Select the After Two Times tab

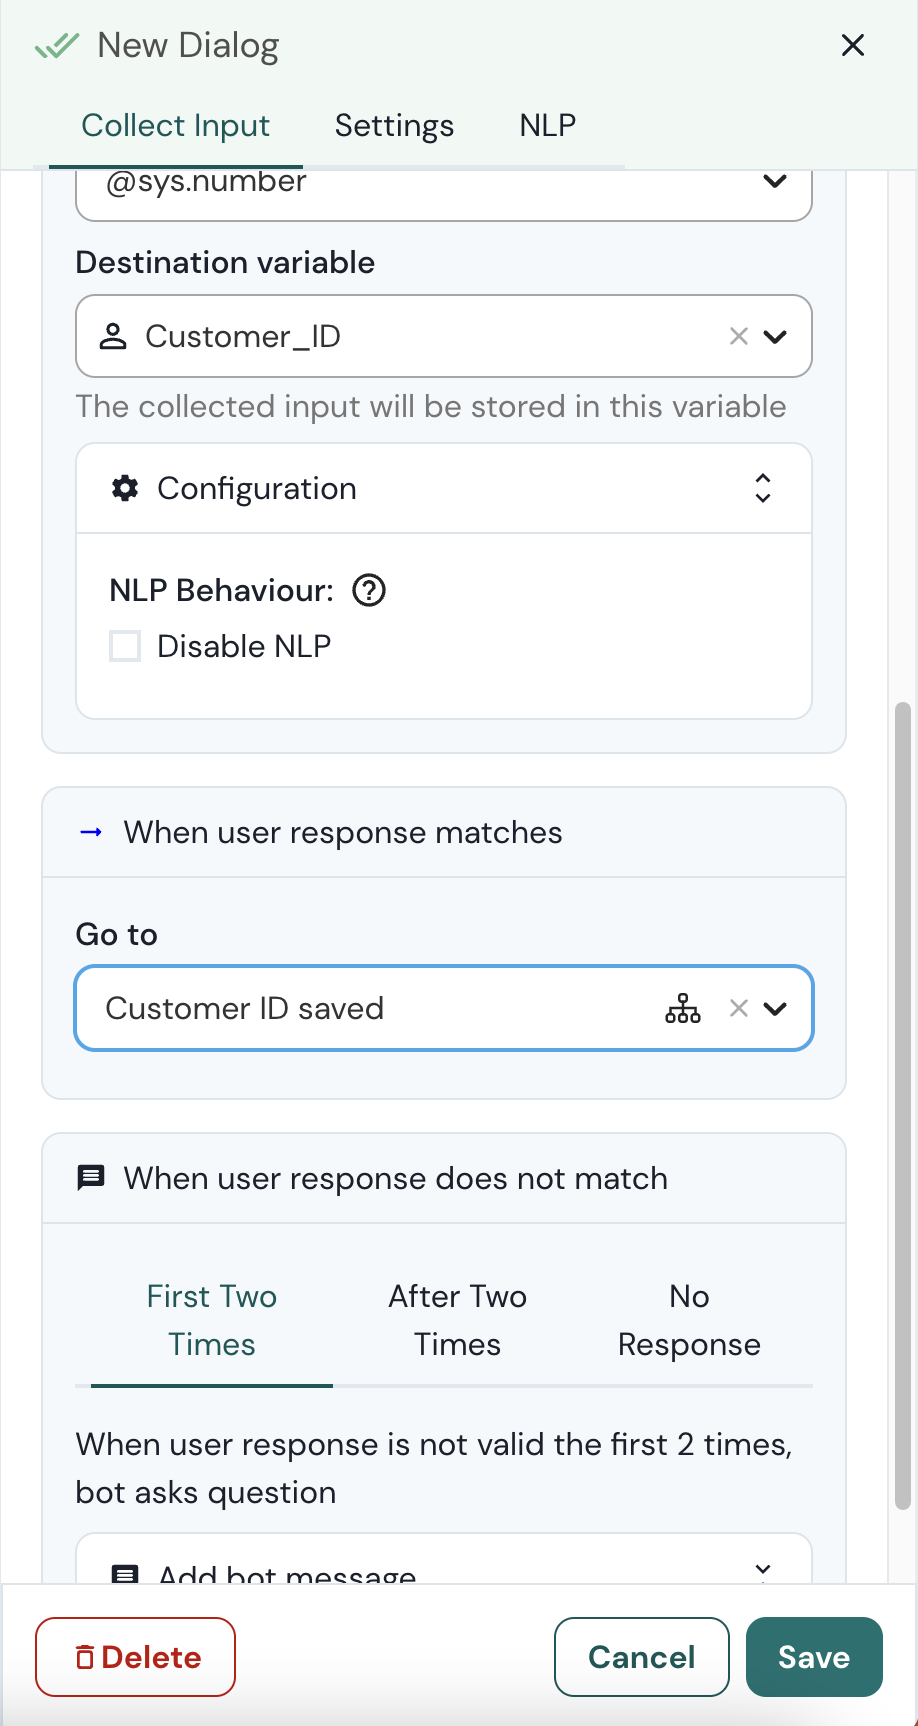pyautogui.click(x=457, y=1320)
